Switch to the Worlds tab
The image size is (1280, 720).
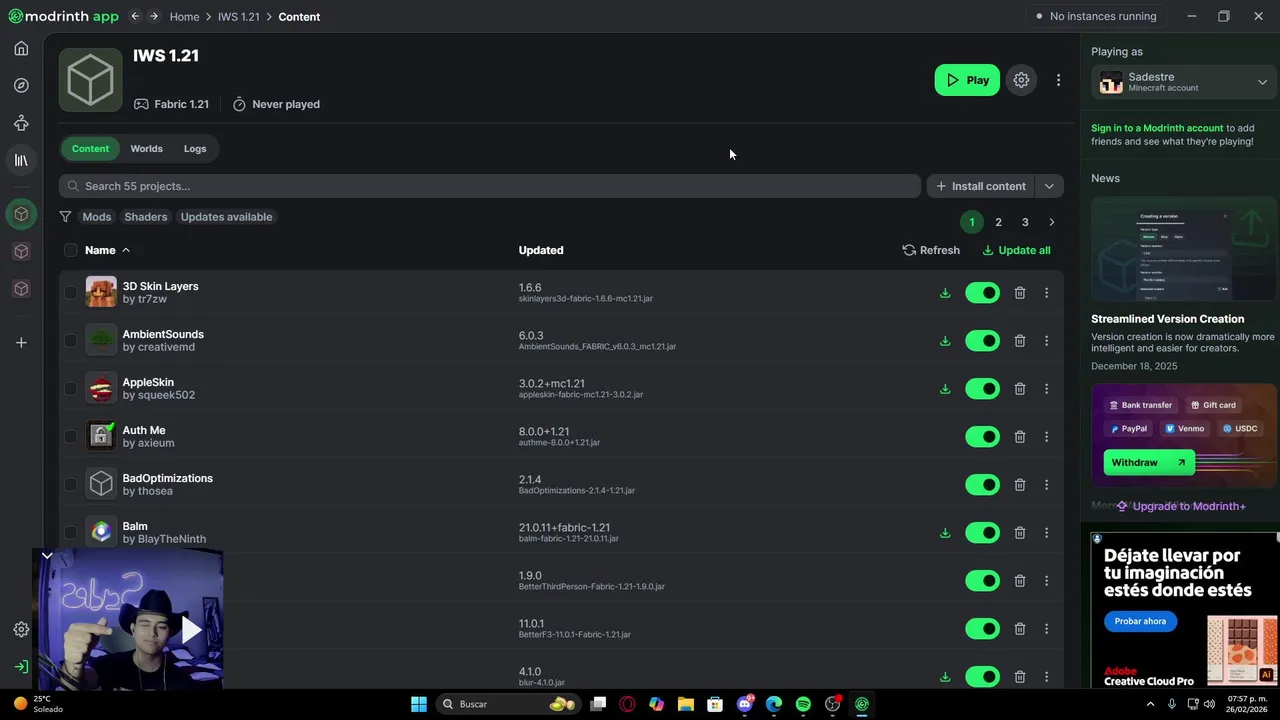[x=146, y=149]
